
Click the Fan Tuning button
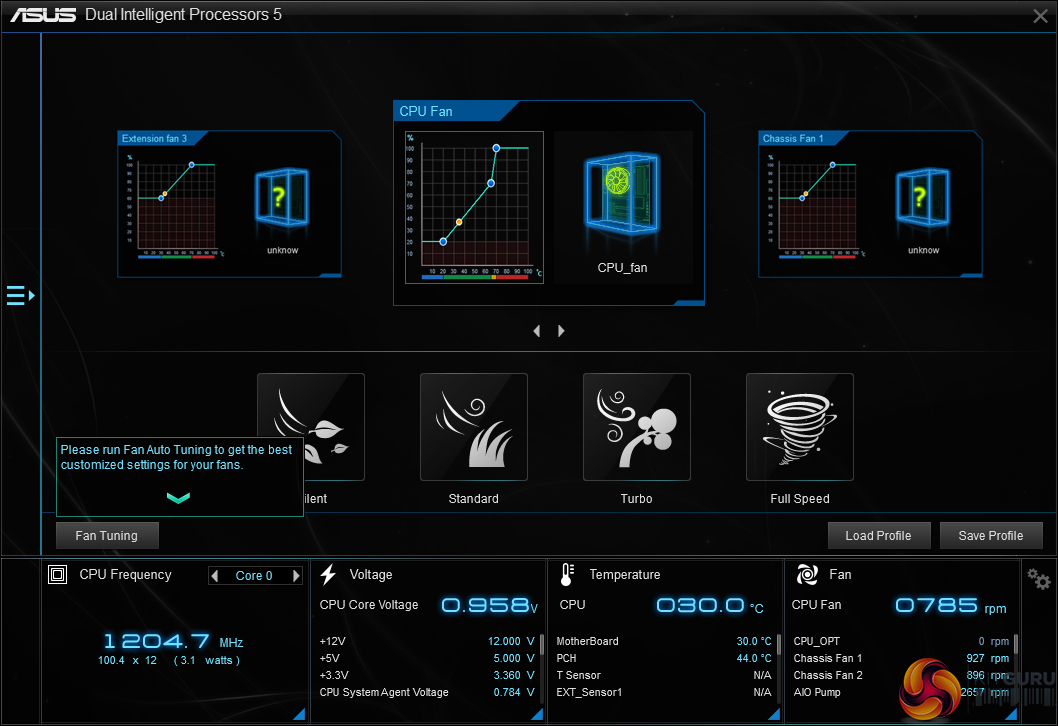[x=107, y=536]
